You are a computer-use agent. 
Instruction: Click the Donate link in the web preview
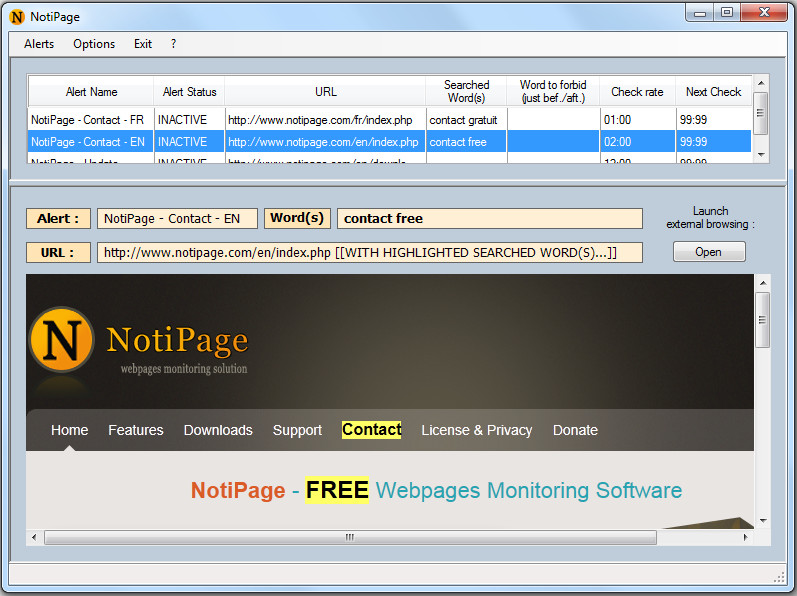pos(575,430)
